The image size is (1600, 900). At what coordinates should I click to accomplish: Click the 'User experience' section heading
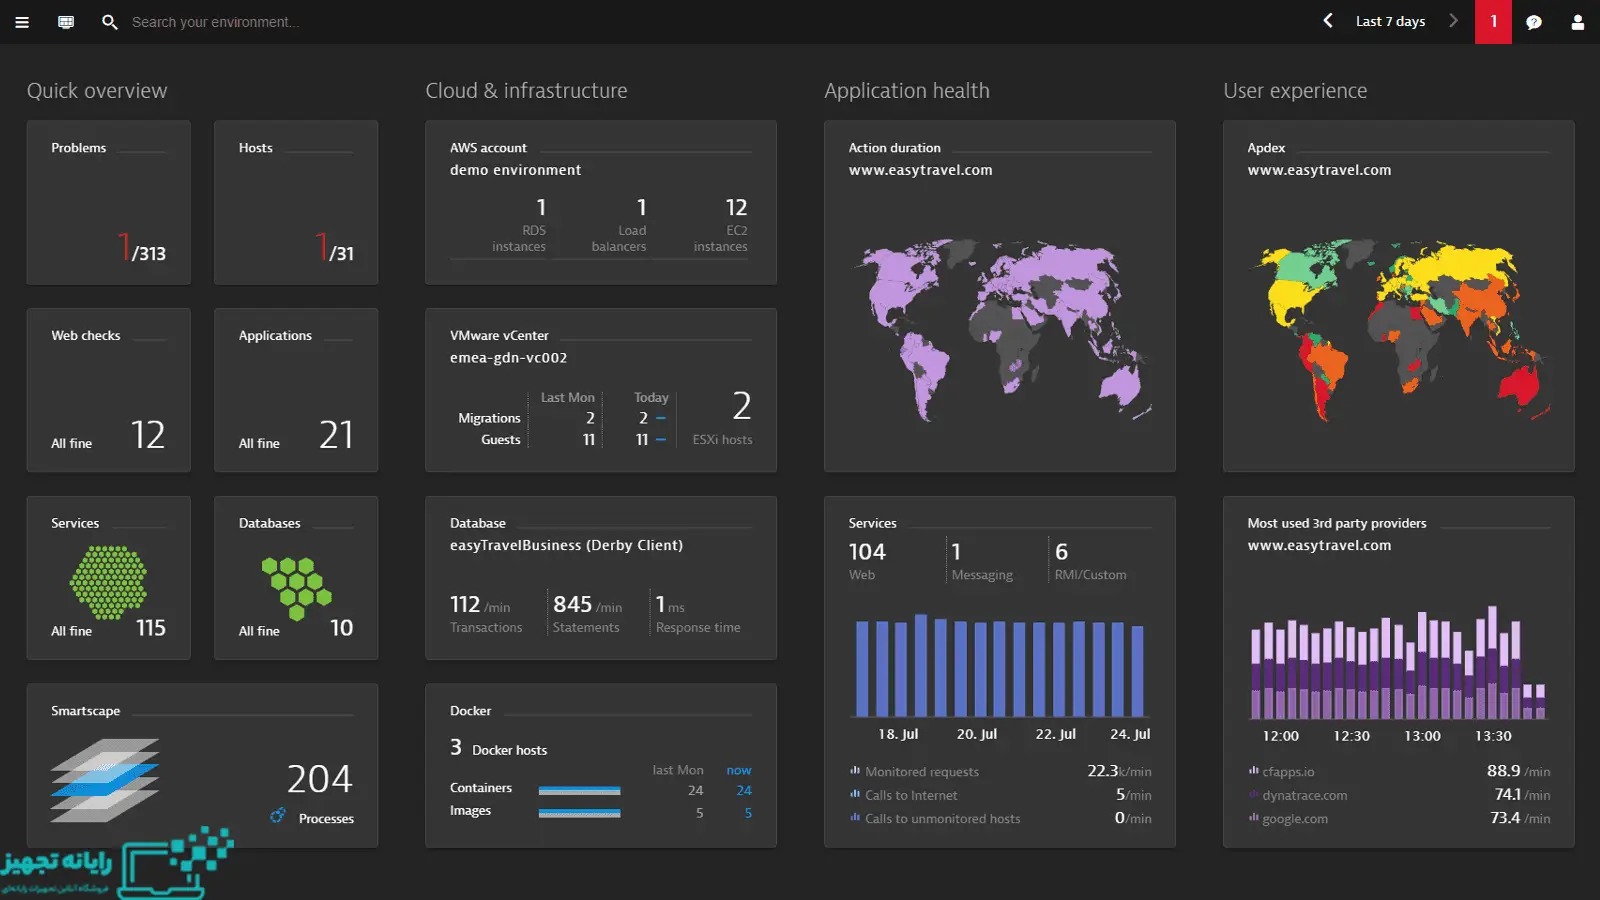click(1295, 90)
